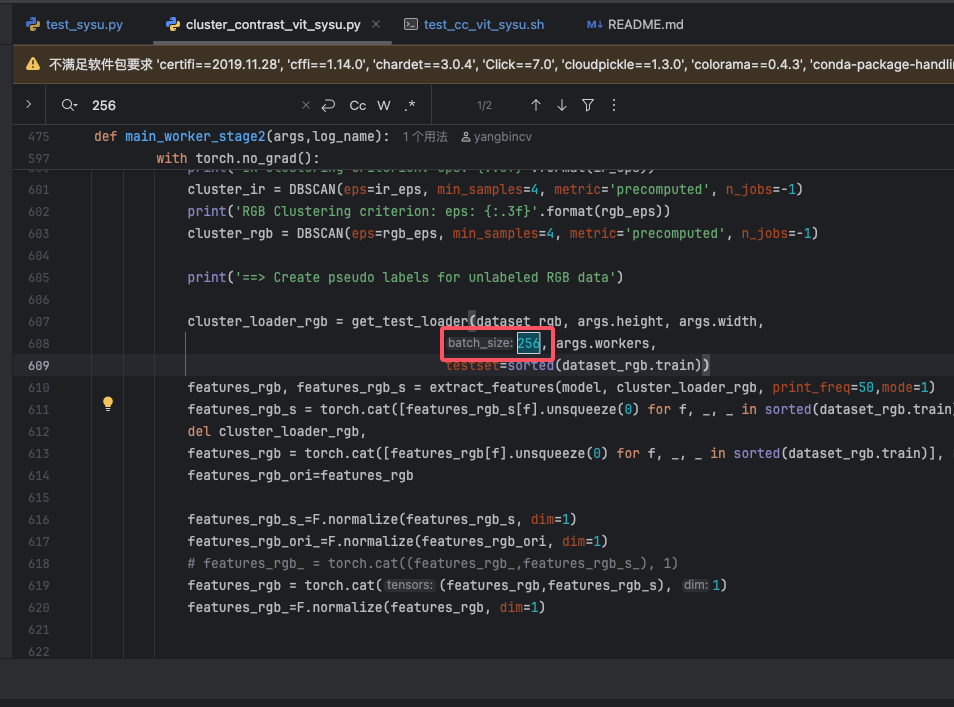
Task: Click the yangbincv author annotation
Action: coord(496,137)
